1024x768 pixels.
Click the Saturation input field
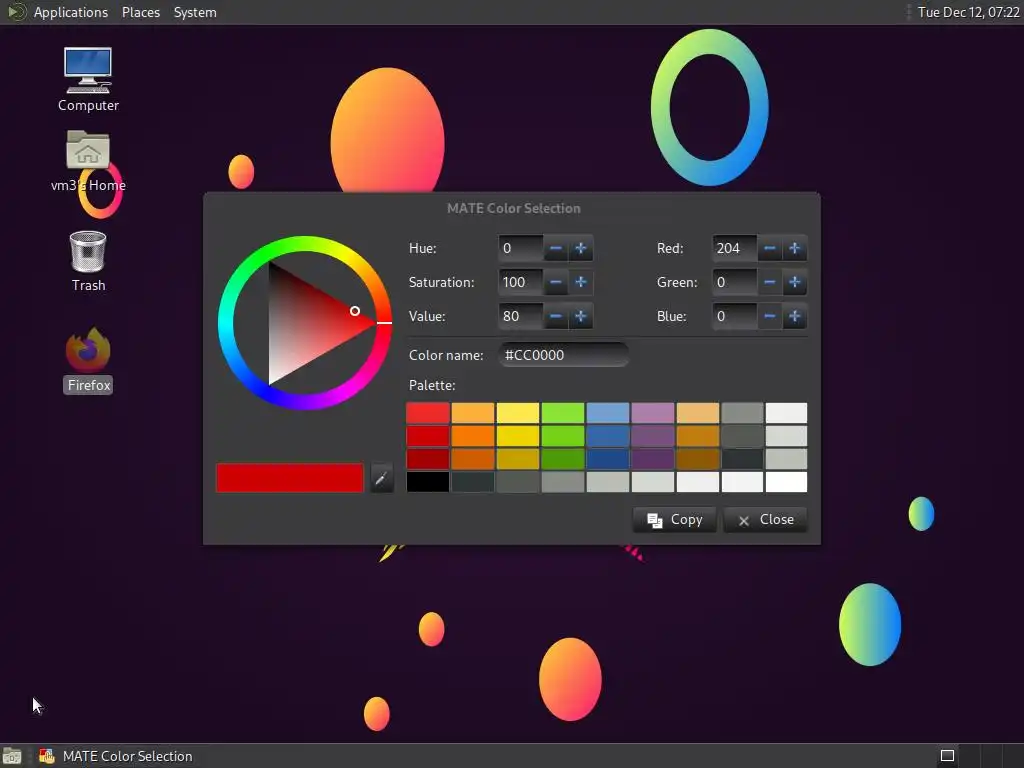pyautogui.click(x=520, y=283)
